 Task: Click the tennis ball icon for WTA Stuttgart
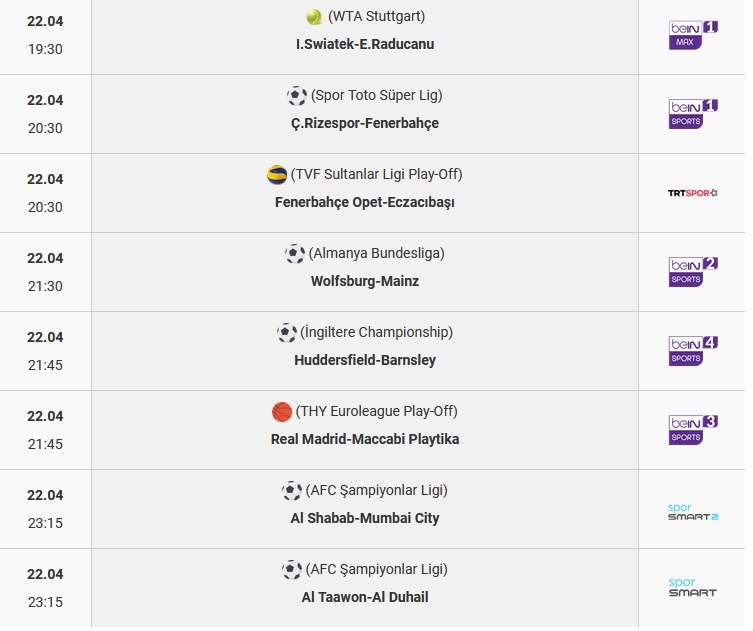click(x=314, y=17)
